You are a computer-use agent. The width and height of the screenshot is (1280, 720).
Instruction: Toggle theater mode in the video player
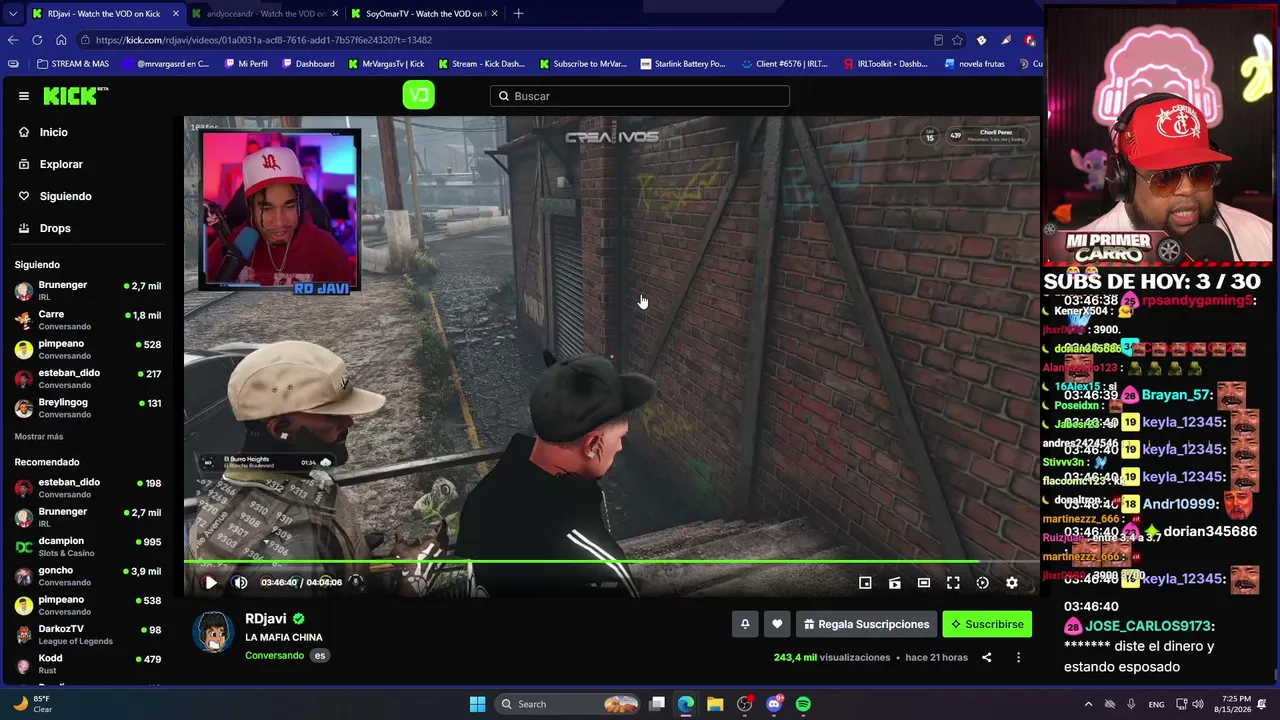(x=924, y=583)
